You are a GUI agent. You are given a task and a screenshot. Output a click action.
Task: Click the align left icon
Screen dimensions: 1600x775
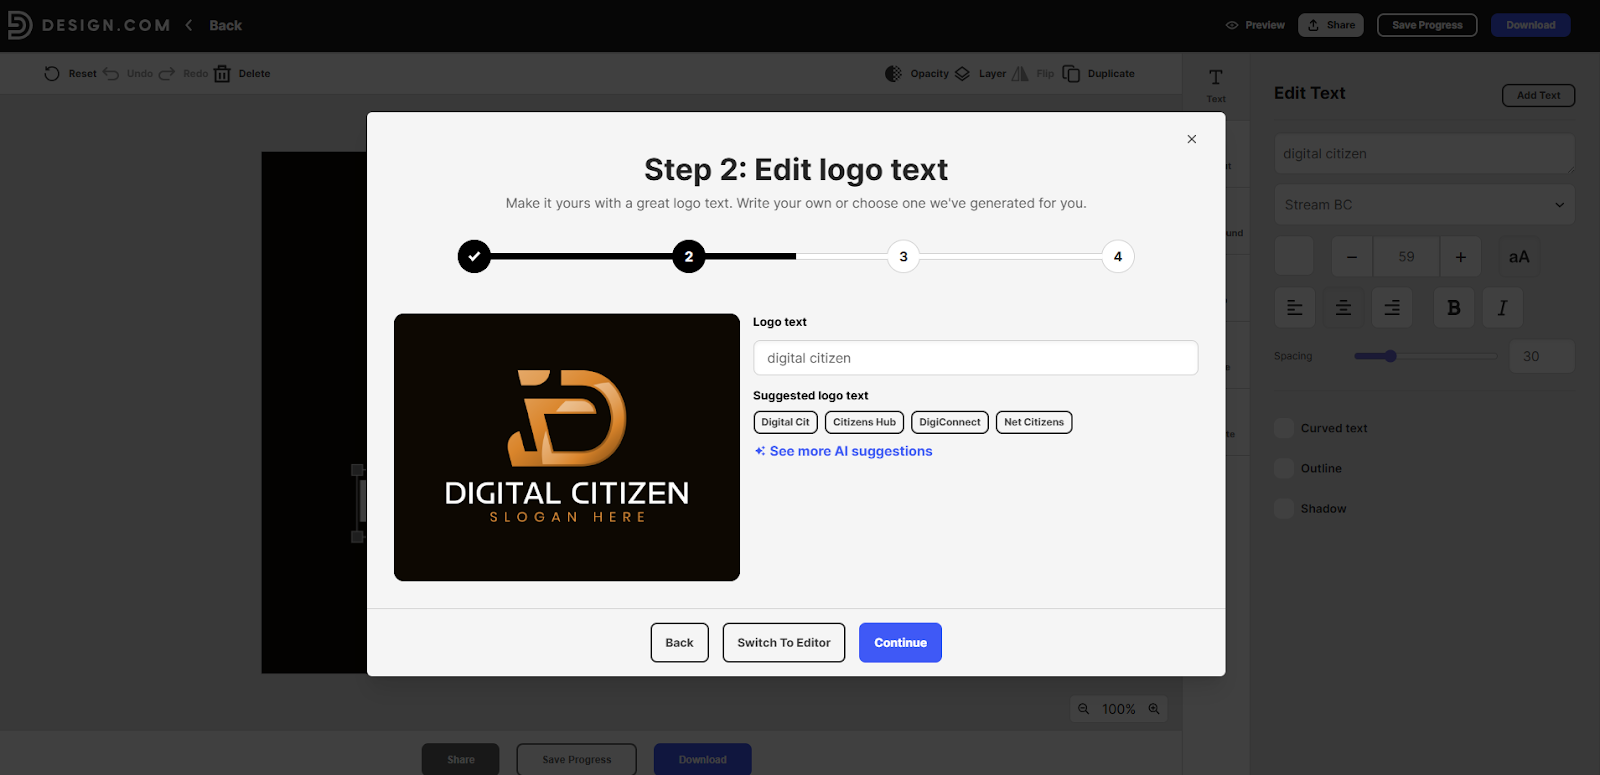pos(1294,308)
